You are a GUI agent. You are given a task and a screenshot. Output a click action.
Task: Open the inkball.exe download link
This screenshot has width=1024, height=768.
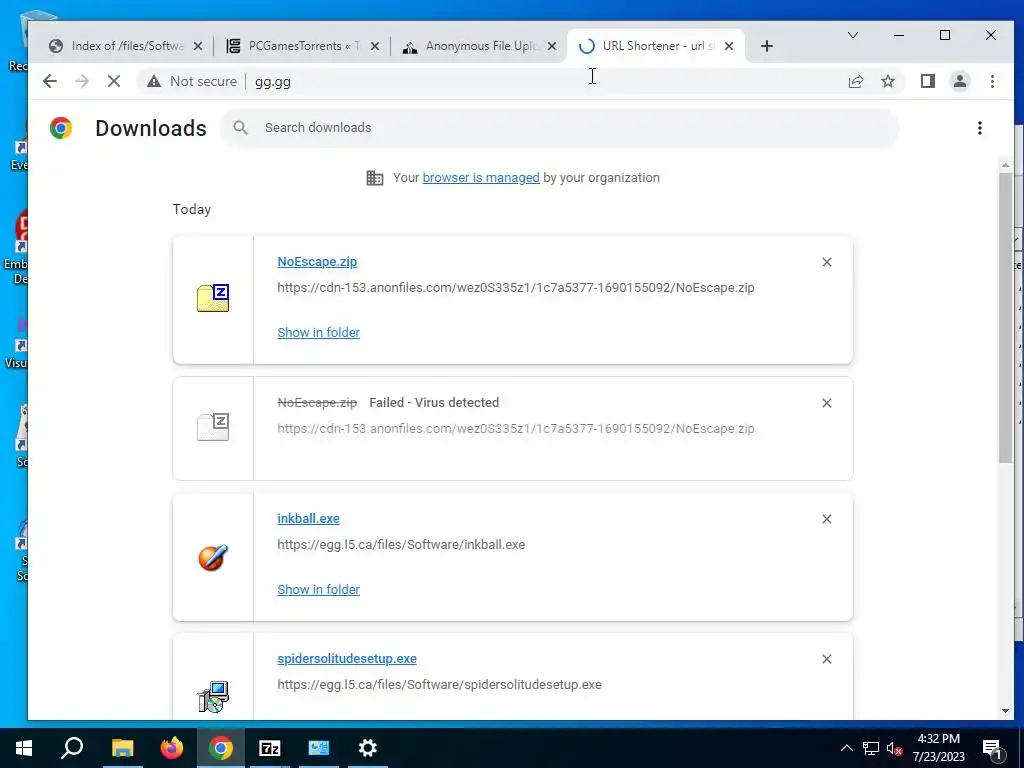(308, 519)
